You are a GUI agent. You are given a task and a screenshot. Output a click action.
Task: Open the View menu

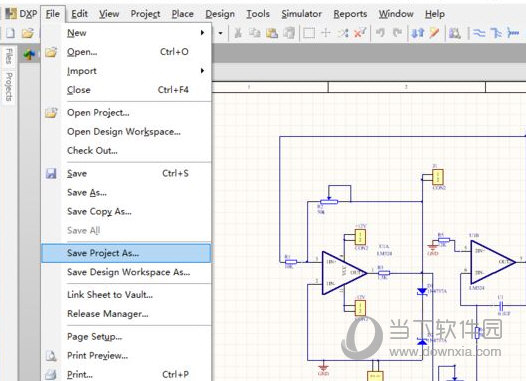point(109,14)
